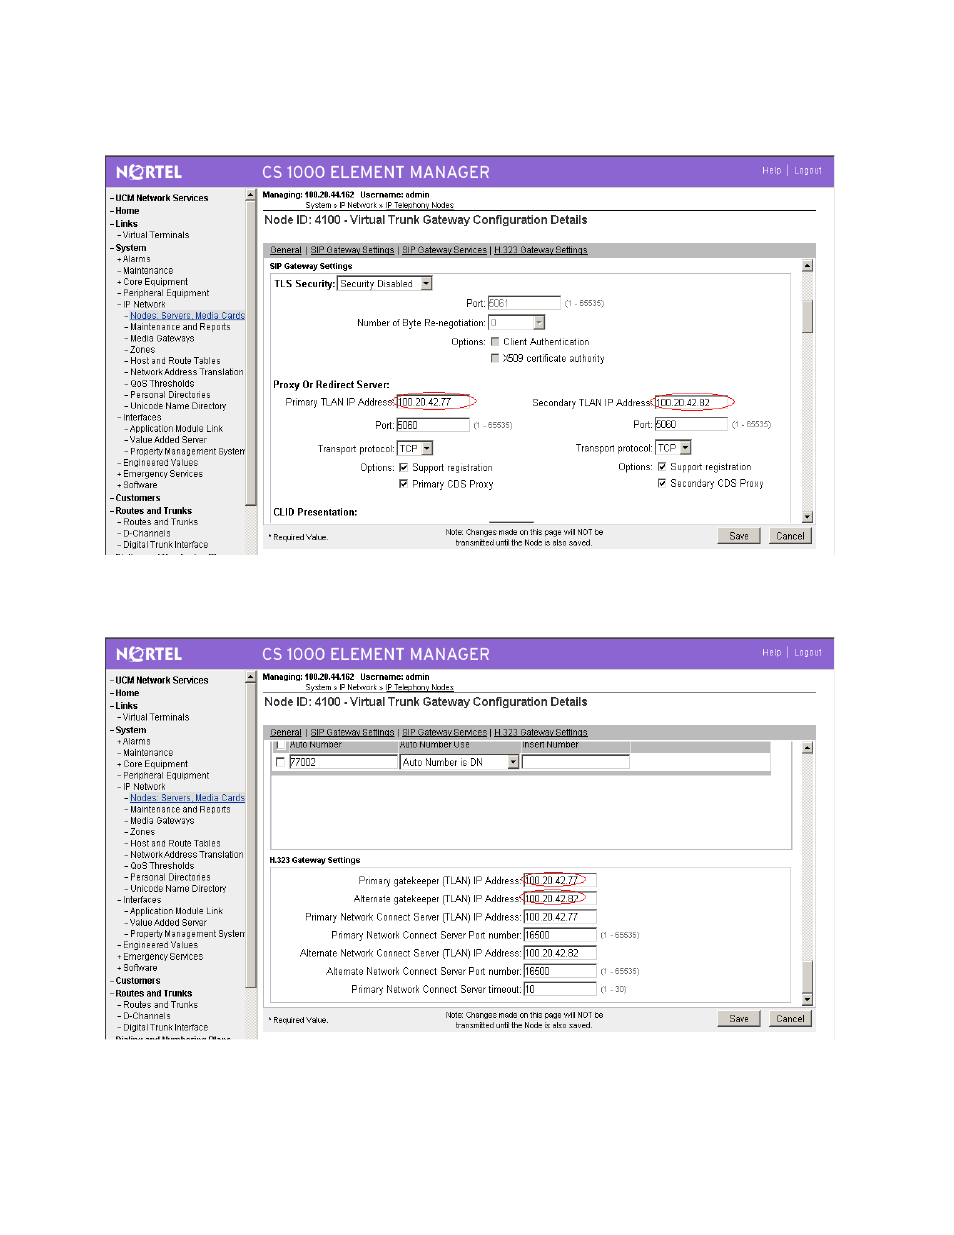Click Alternate Network Connect Server IP Address field
Image resolution: width=954 pixels, height=1235 pixels.
point(560,953)
